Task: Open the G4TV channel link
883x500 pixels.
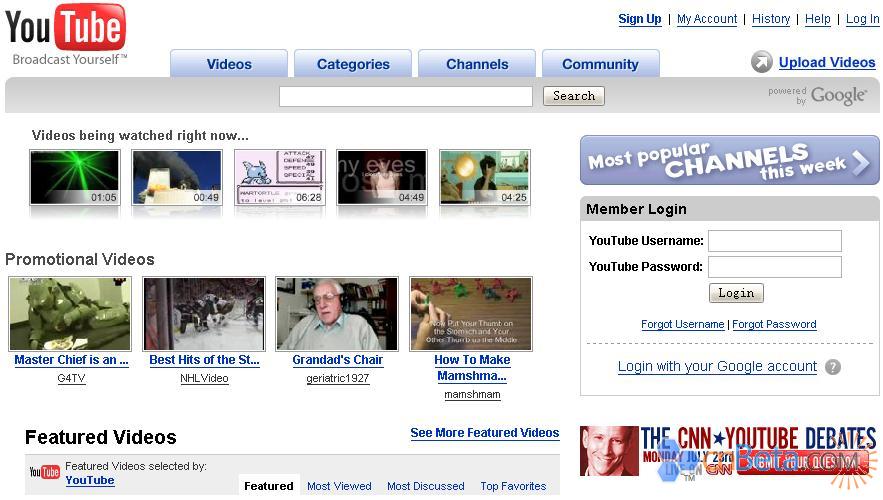Action: [x=72, y=378]
